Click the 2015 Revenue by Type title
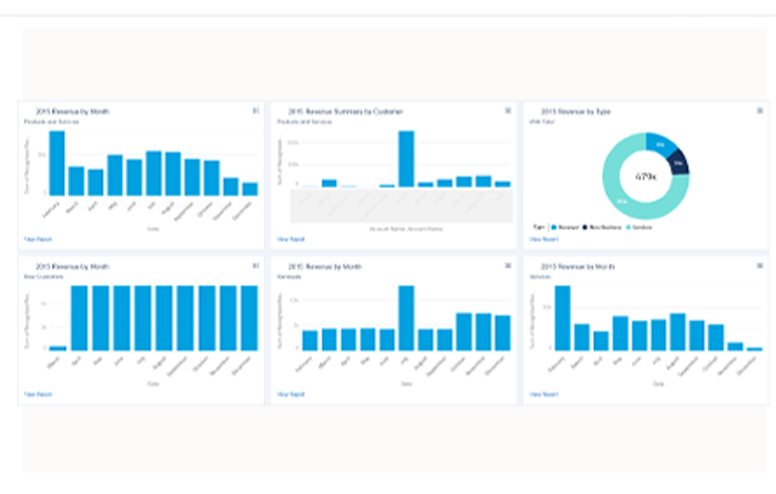This screenshot has height=494, width=776. pos(576,111)
